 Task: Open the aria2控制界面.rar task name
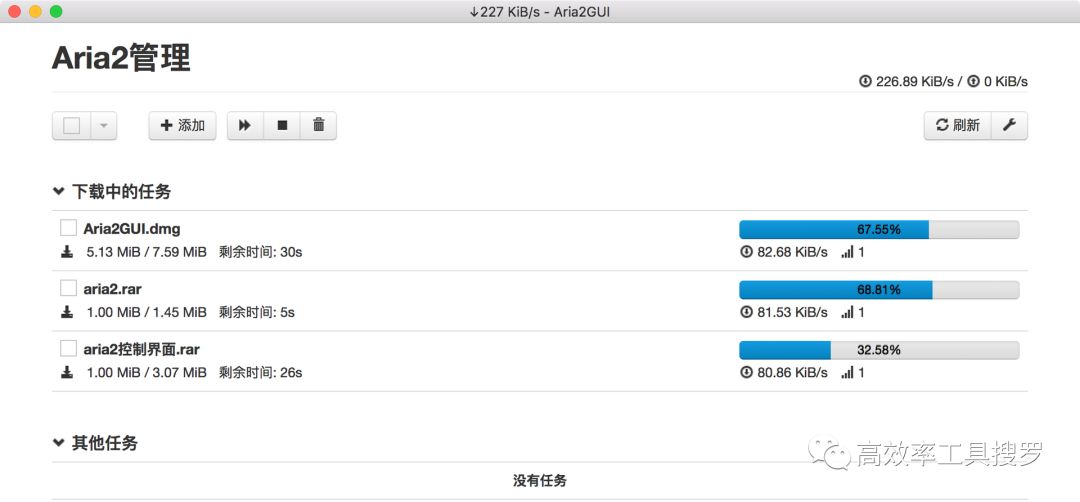(141, 349)
